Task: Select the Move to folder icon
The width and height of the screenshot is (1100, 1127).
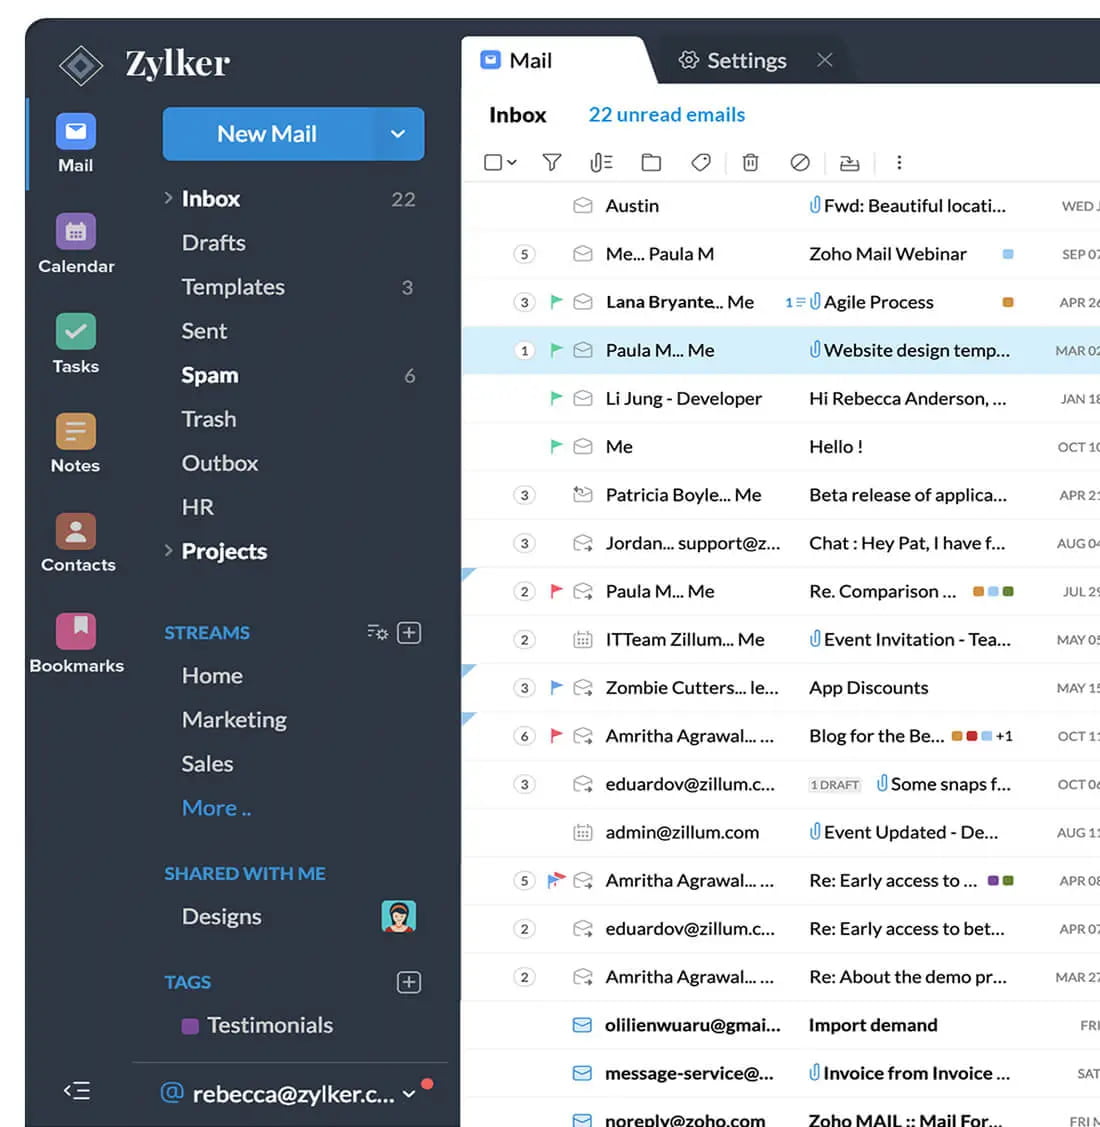Action: coord(651,162)
